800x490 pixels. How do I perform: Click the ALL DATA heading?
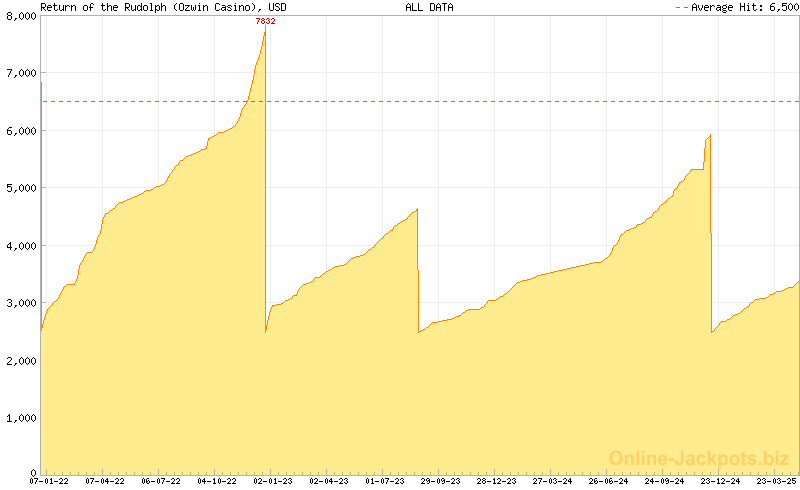coord(429,7)
